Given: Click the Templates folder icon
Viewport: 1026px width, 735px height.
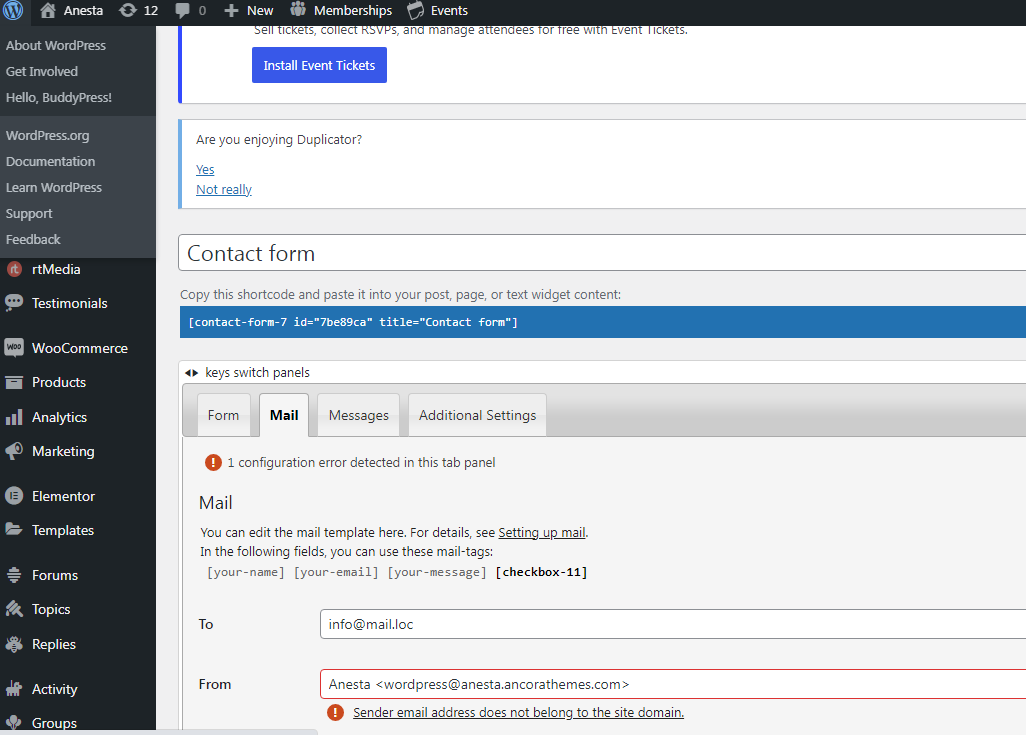Looking at the screenshot, I should pyautogui.click(x=14, y=529).
